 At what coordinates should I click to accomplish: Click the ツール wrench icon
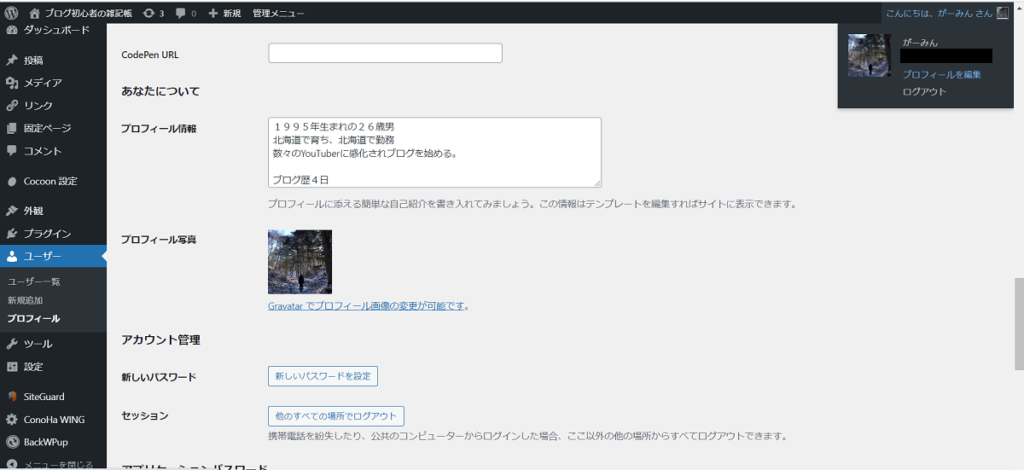coord(11,344)
